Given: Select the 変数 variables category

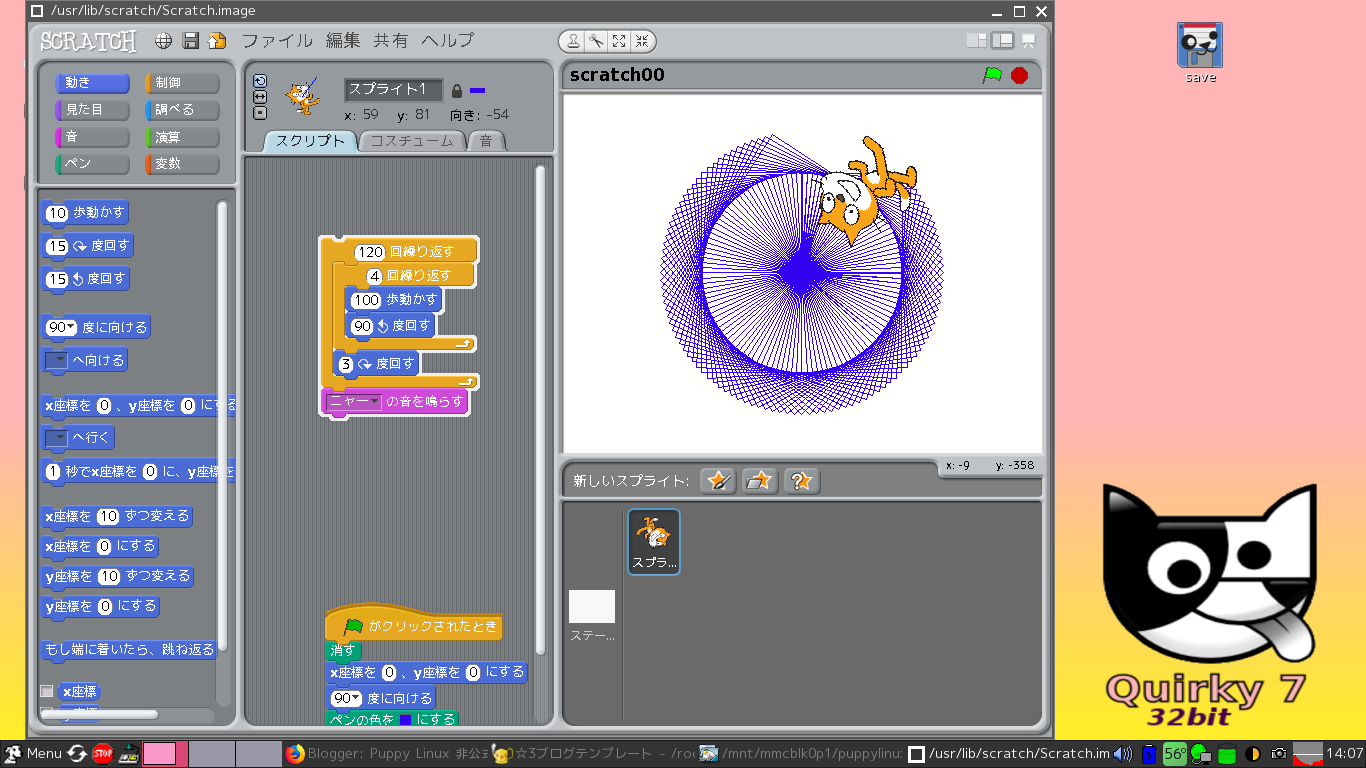Looking at the screenshot, I should tap(182, 164).
